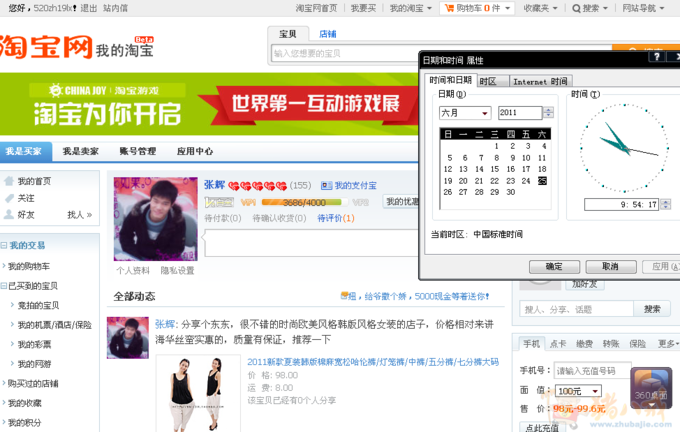680x432 pixels.
Task: Click the 隐私设置 link
Action: (x=177, y=271)
